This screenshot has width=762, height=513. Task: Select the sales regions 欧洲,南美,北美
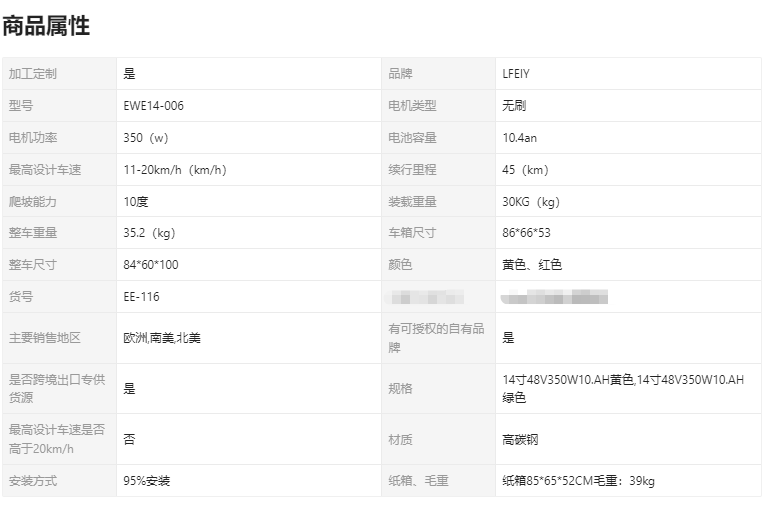pyautogui.click(x=162, y=338)
